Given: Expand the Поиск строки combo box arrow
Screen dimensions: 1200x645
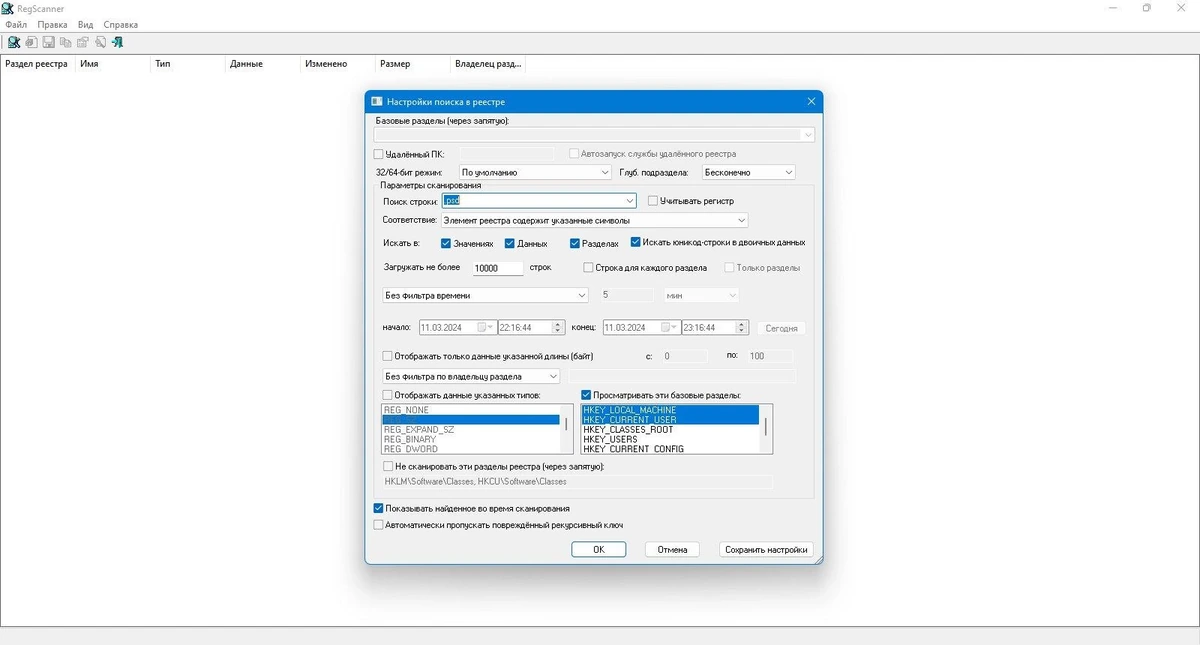Looking at the screenshot, I should [629, 201].
